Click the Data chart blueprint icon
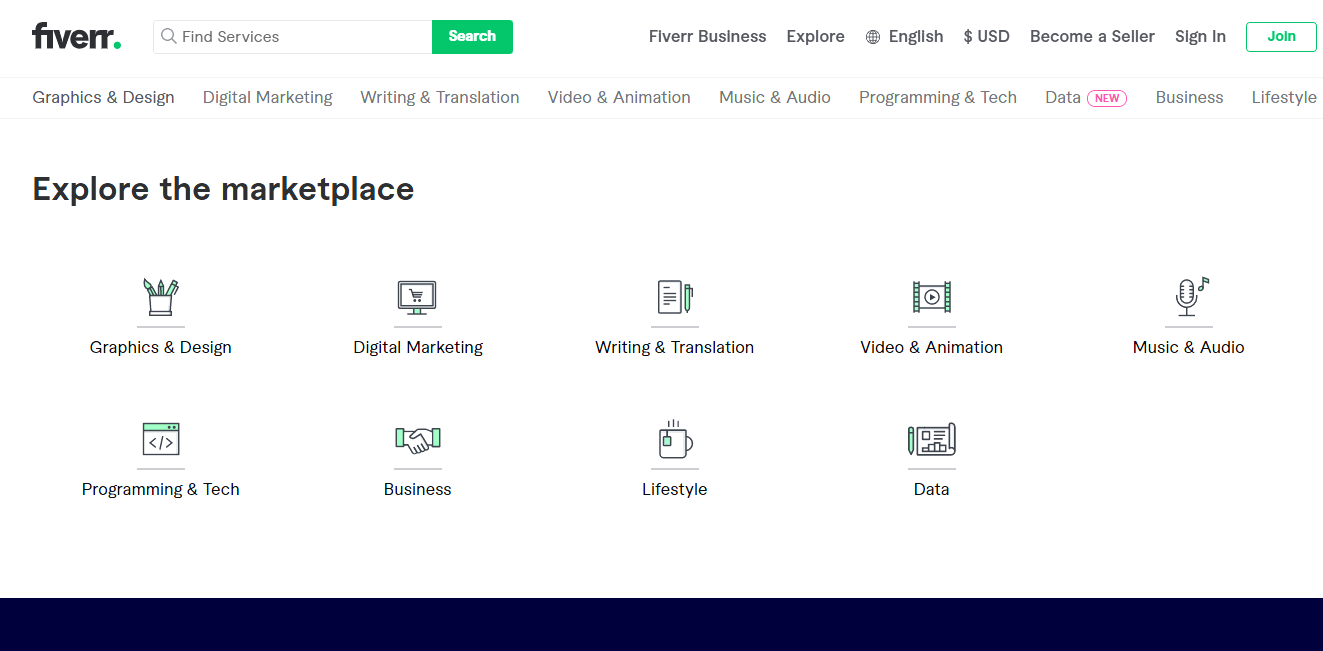The width and height of the screenshot is (1323, 651). (x=932, y=439)
